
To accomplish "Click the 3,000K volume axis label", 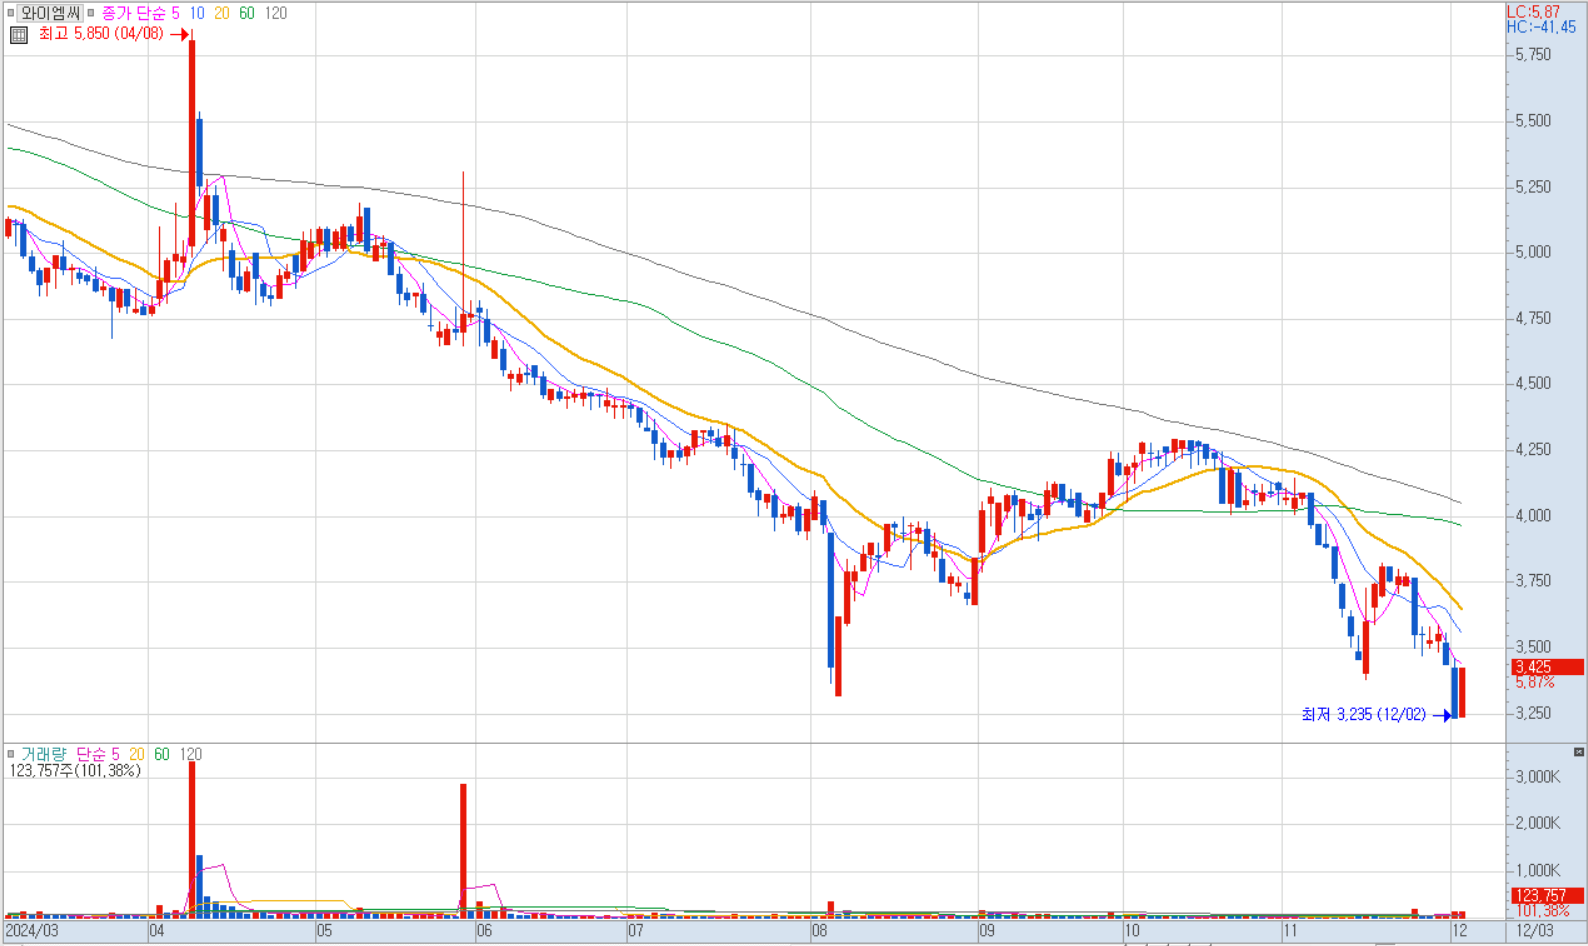I will (1537, 777).
